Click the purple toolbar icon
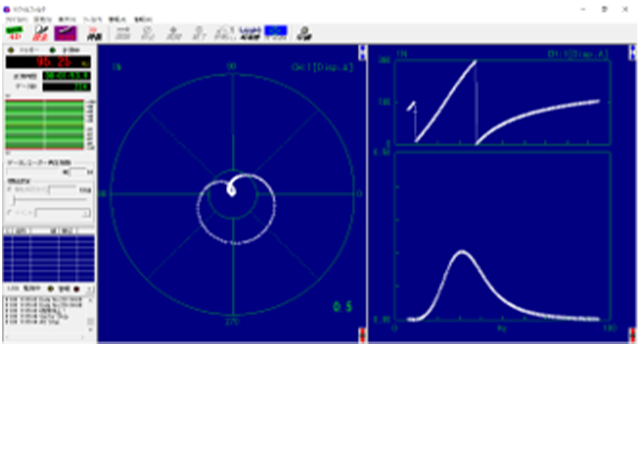Viewport: 640px width, 460px height. [x=65, y=33]
